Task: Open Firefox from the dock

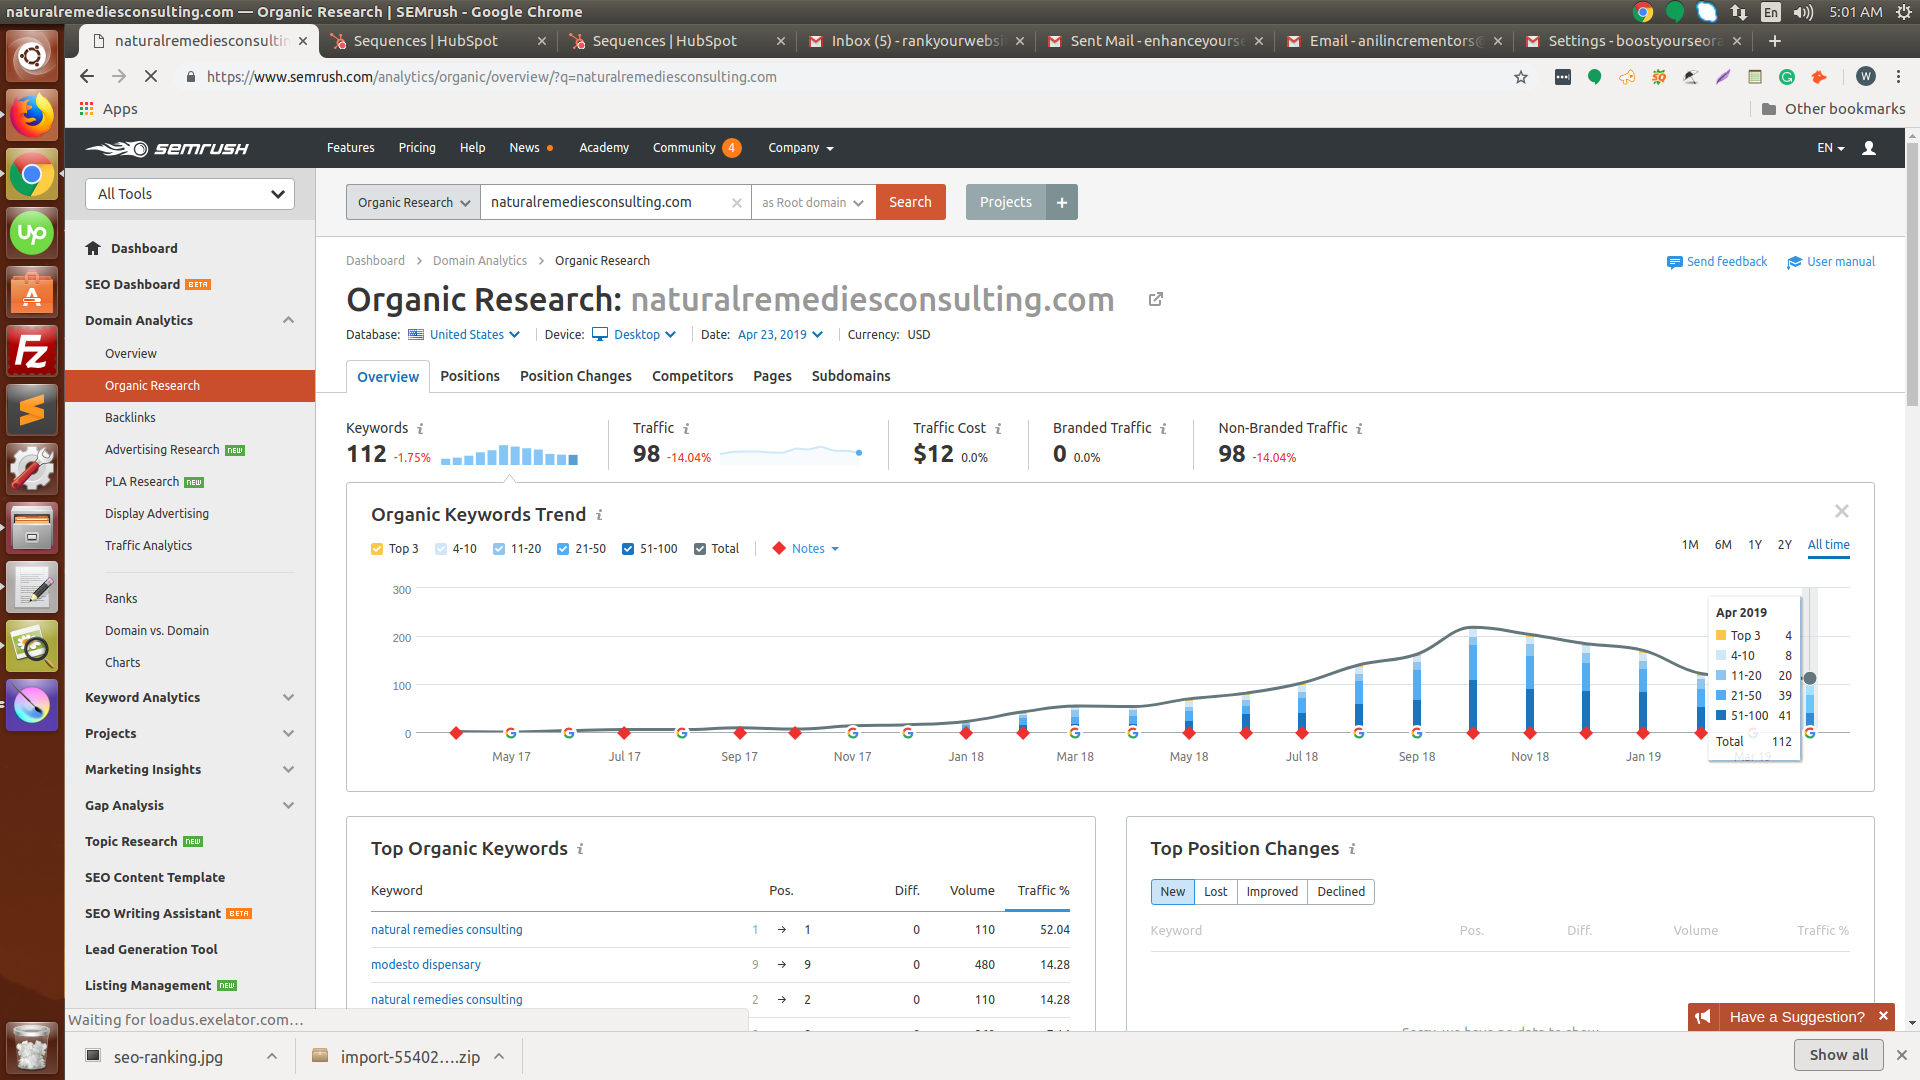Action: coord(32,116)
